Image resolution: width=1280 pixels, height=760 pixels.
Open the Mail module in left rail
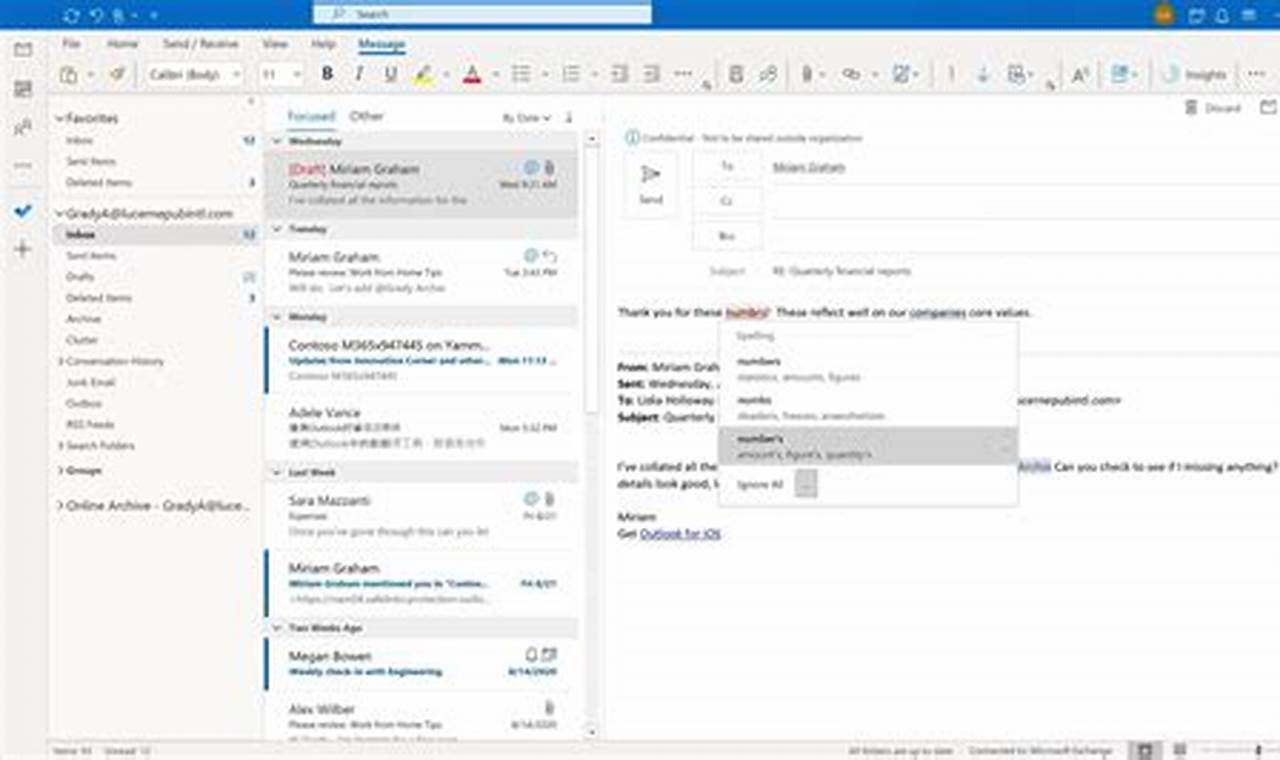(x=23, y=50)
